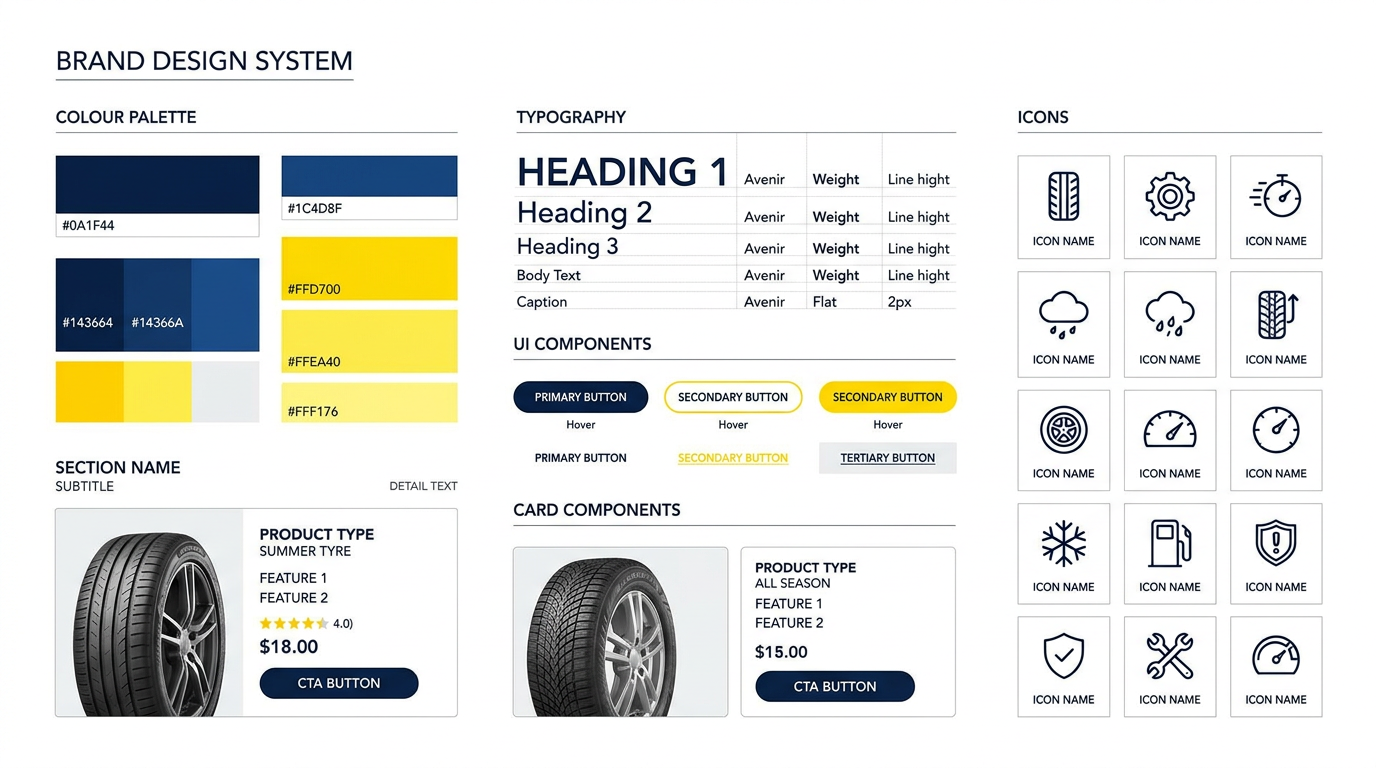Select the gear cog icon
This screenshot has height=768, width=1376.
(x=1170, y=196)
